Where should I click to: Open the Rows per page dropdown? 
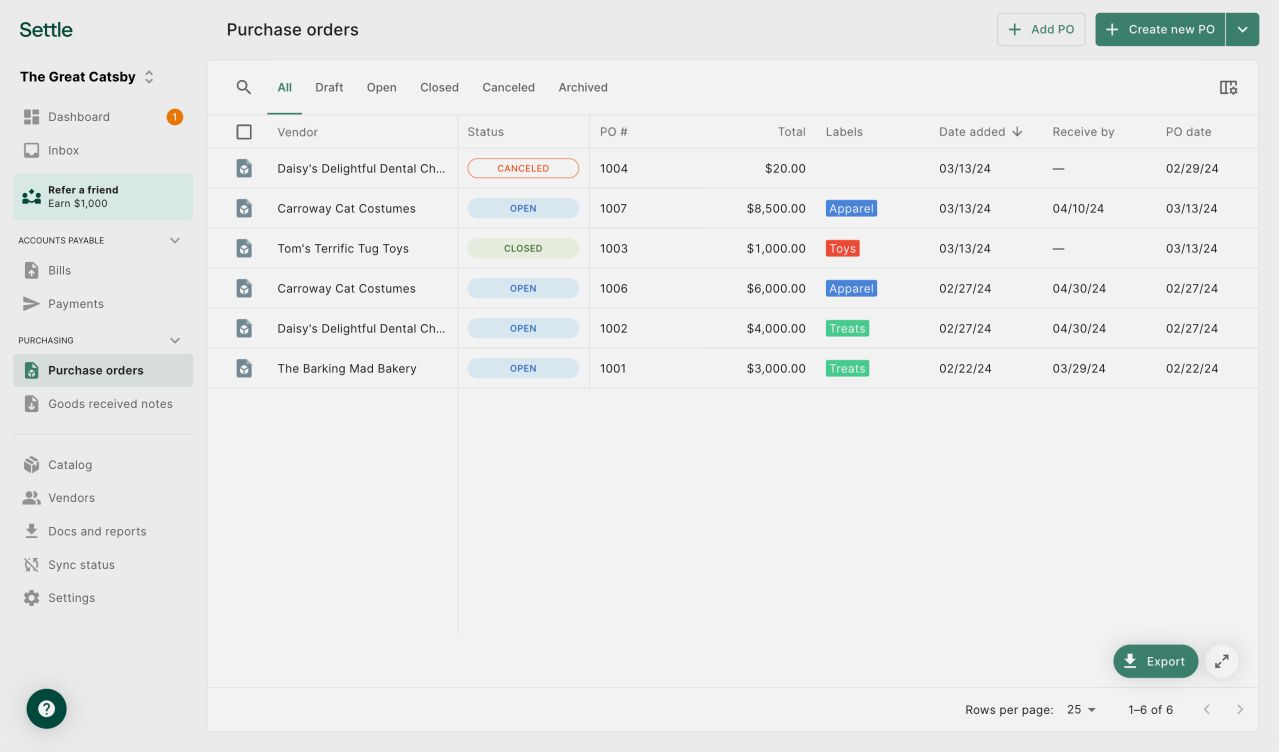1081,710
